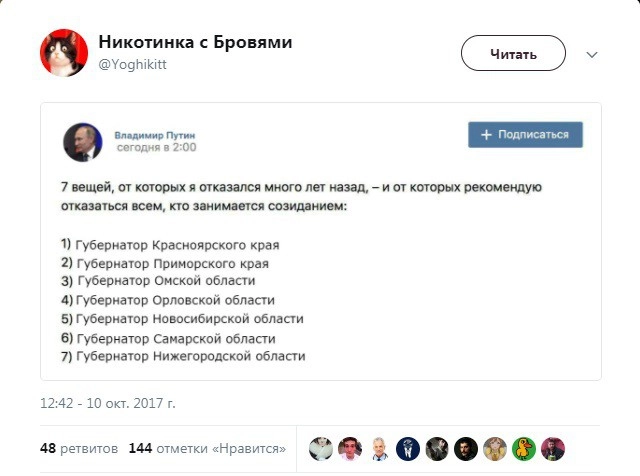Click the cat profile avatar of Никотинка с Бровями
This screenshot has width=640, height=476.
point(63,53)
